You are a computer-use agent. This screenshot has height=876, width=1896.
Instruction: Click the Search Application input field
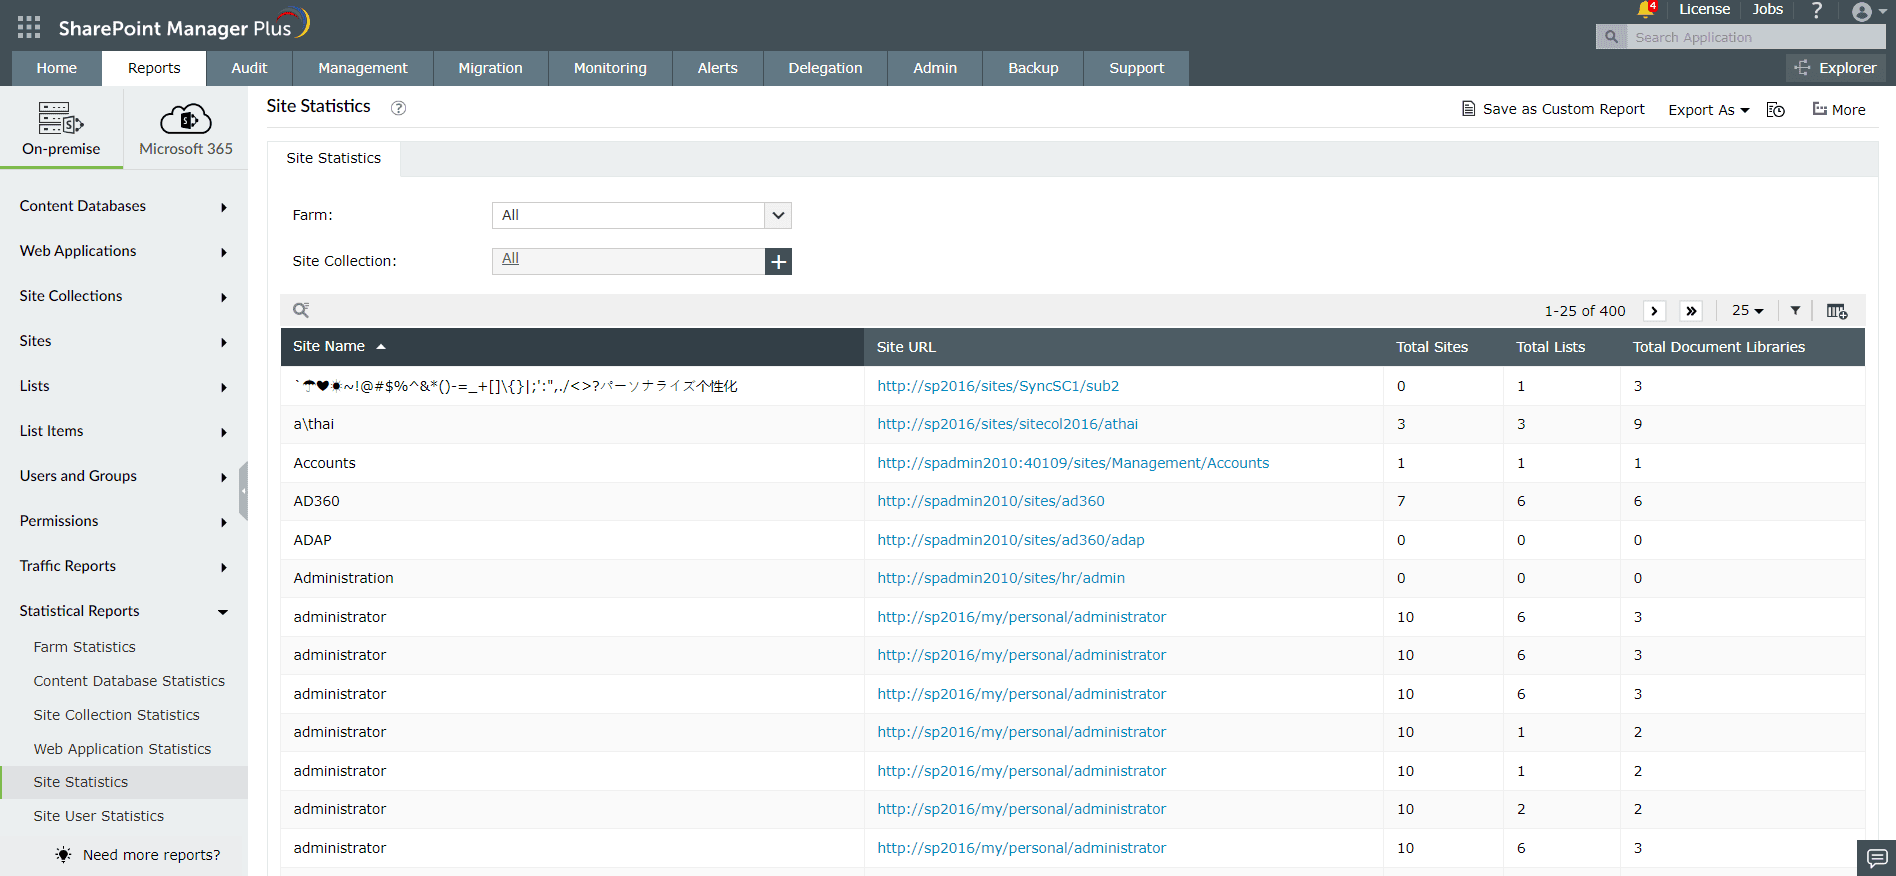point(1755,37)
